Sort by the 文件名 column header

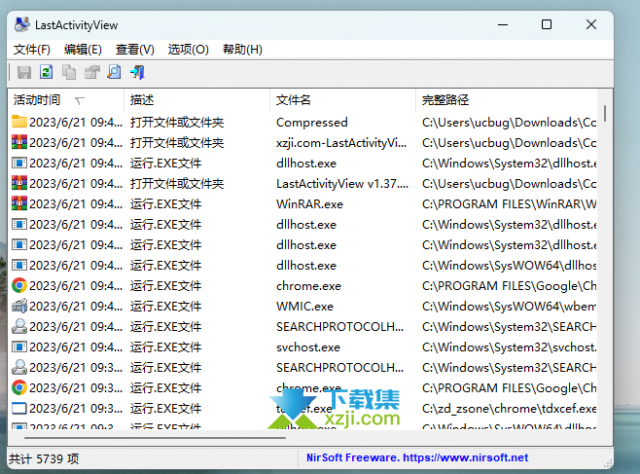point(343,100)
